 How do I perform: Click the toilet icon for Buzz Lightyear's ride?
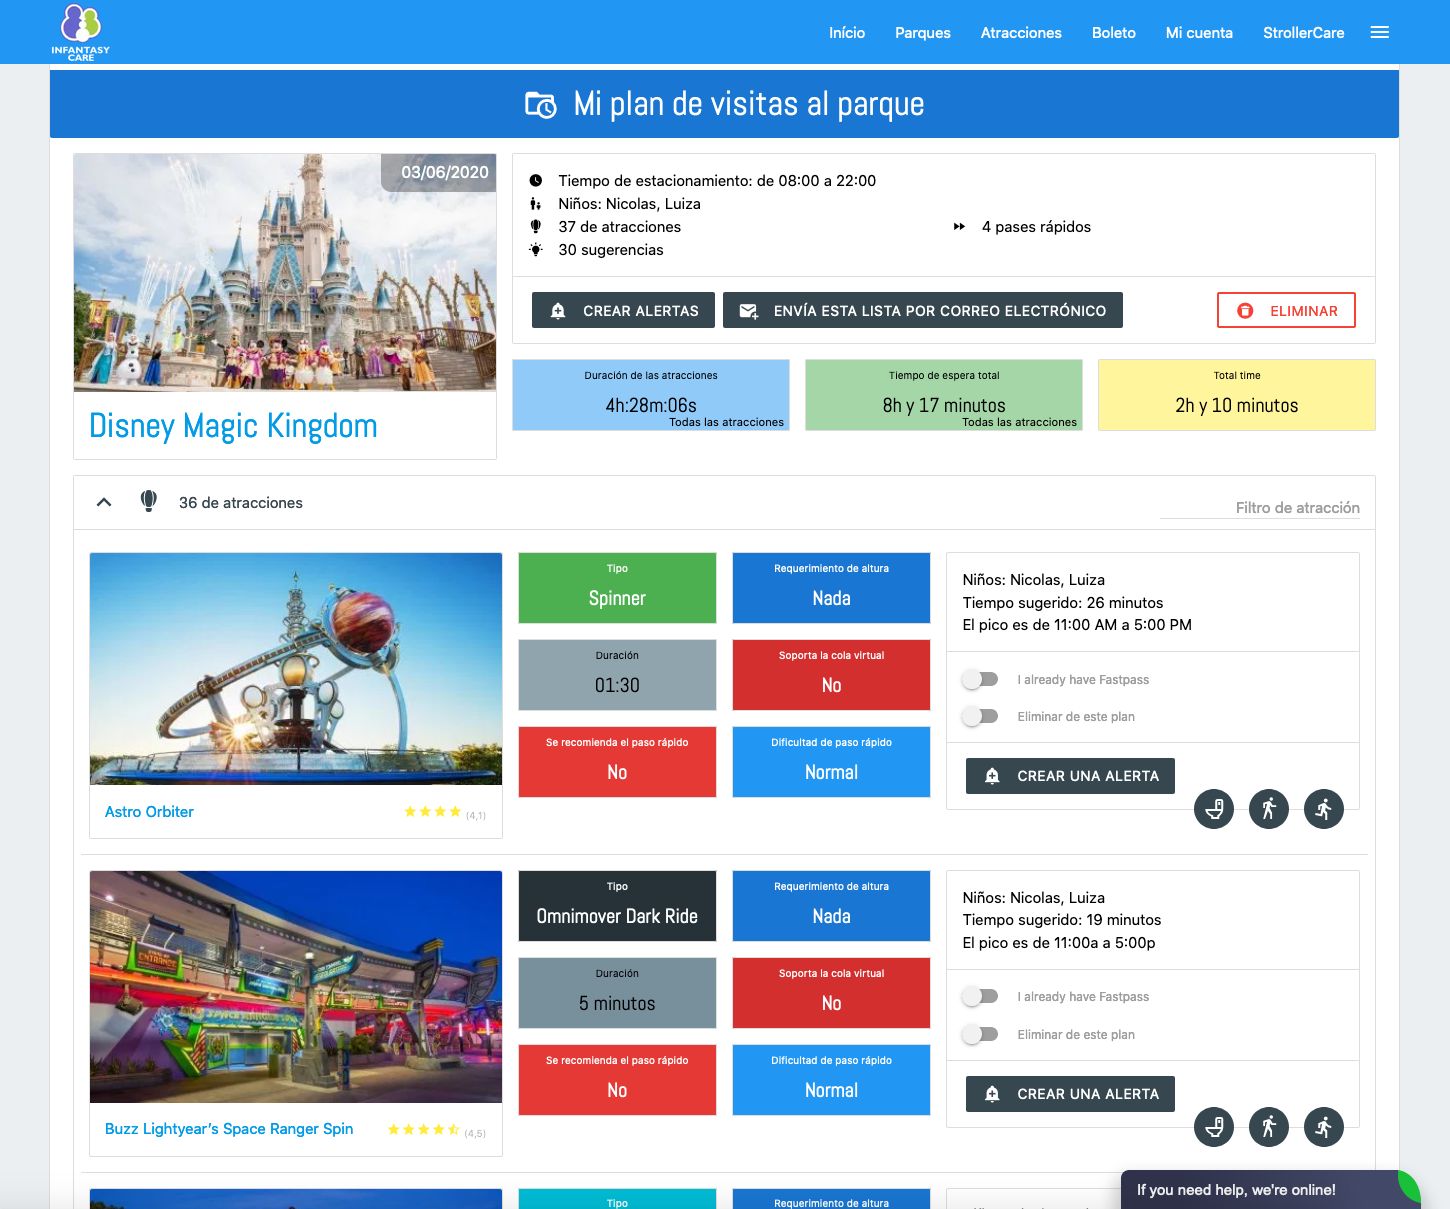point(1214,1127)
